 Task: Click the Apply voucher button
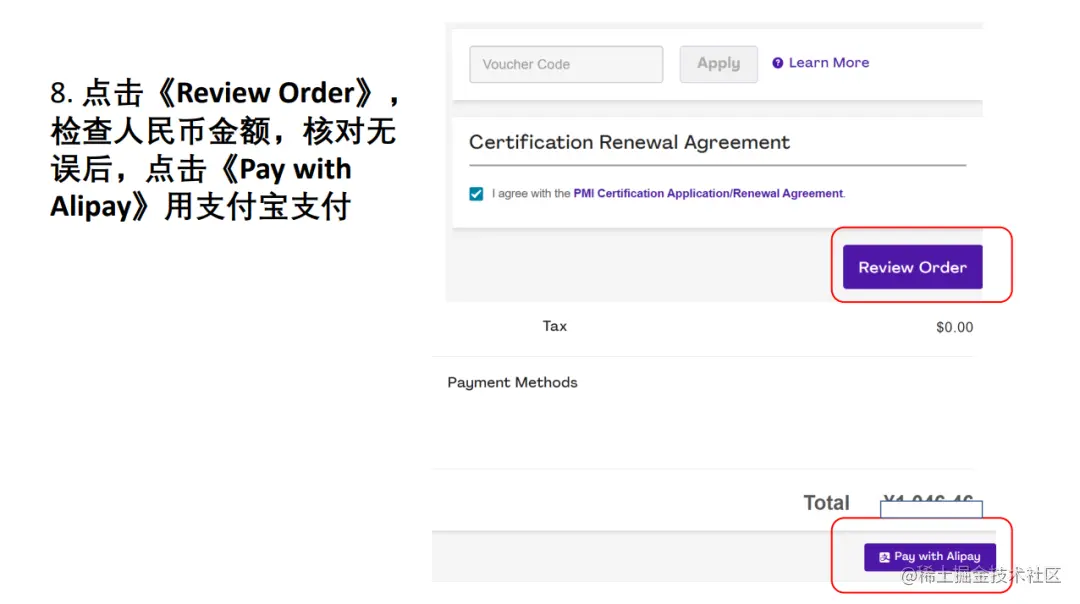718,64
